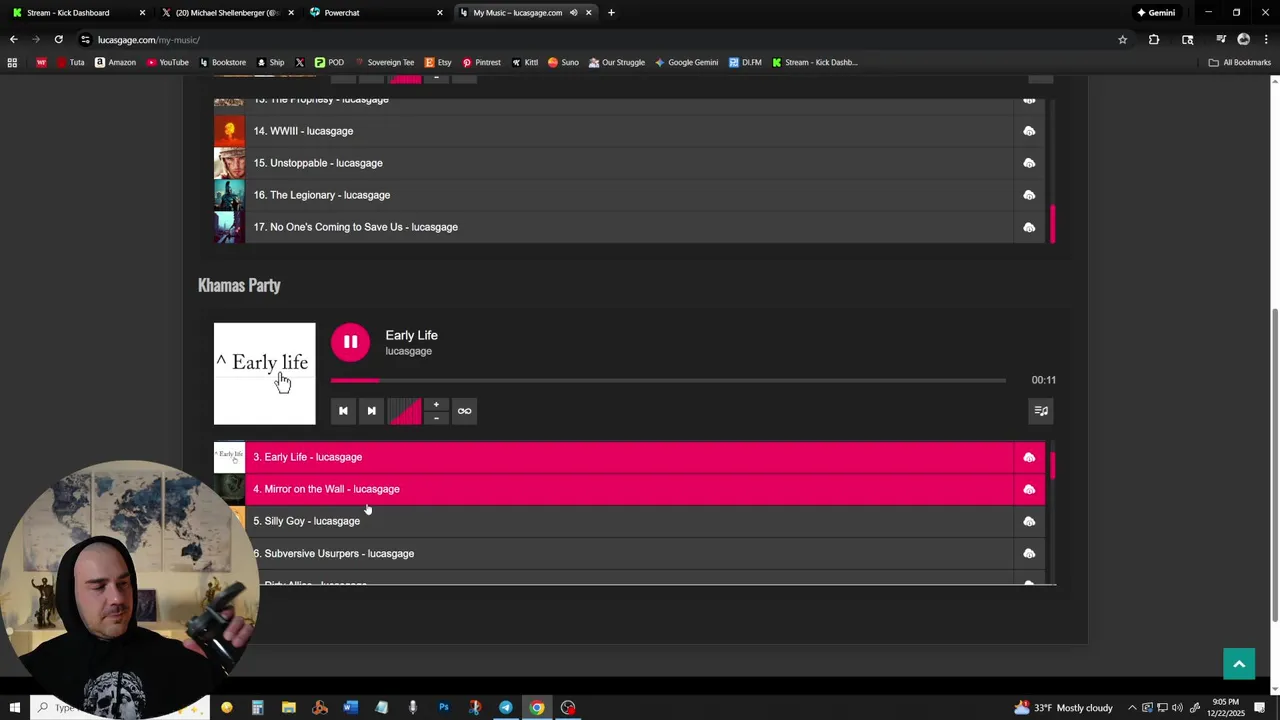Click the Unstoppable track thumbnail
Image resolution: width=1280 pixels, height=720 pixels.
[x=229, y=163]
